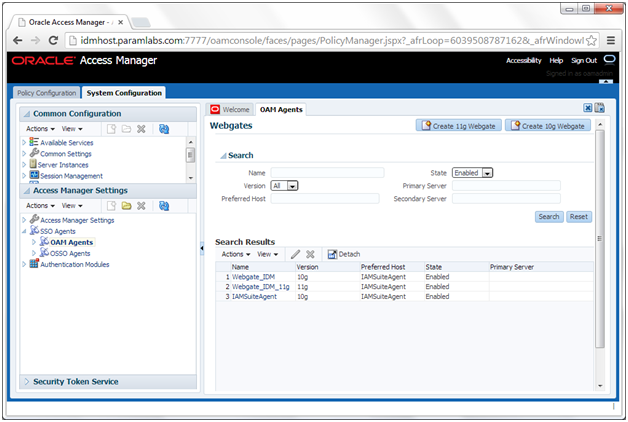Click Common Configuration refresh icon

(164, 129)
